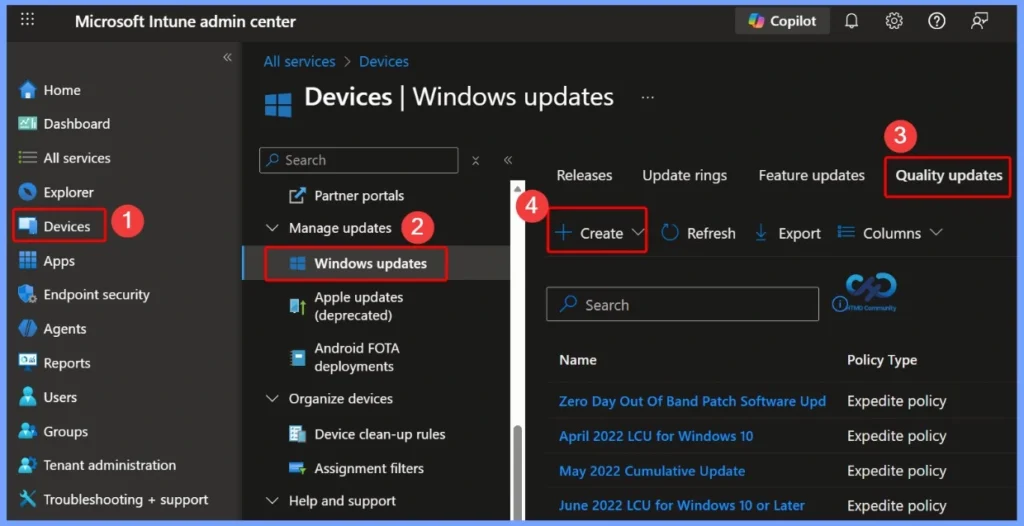1024x526 pixels.
Task: Open Device clean-up rules
Action: [367, 434]
